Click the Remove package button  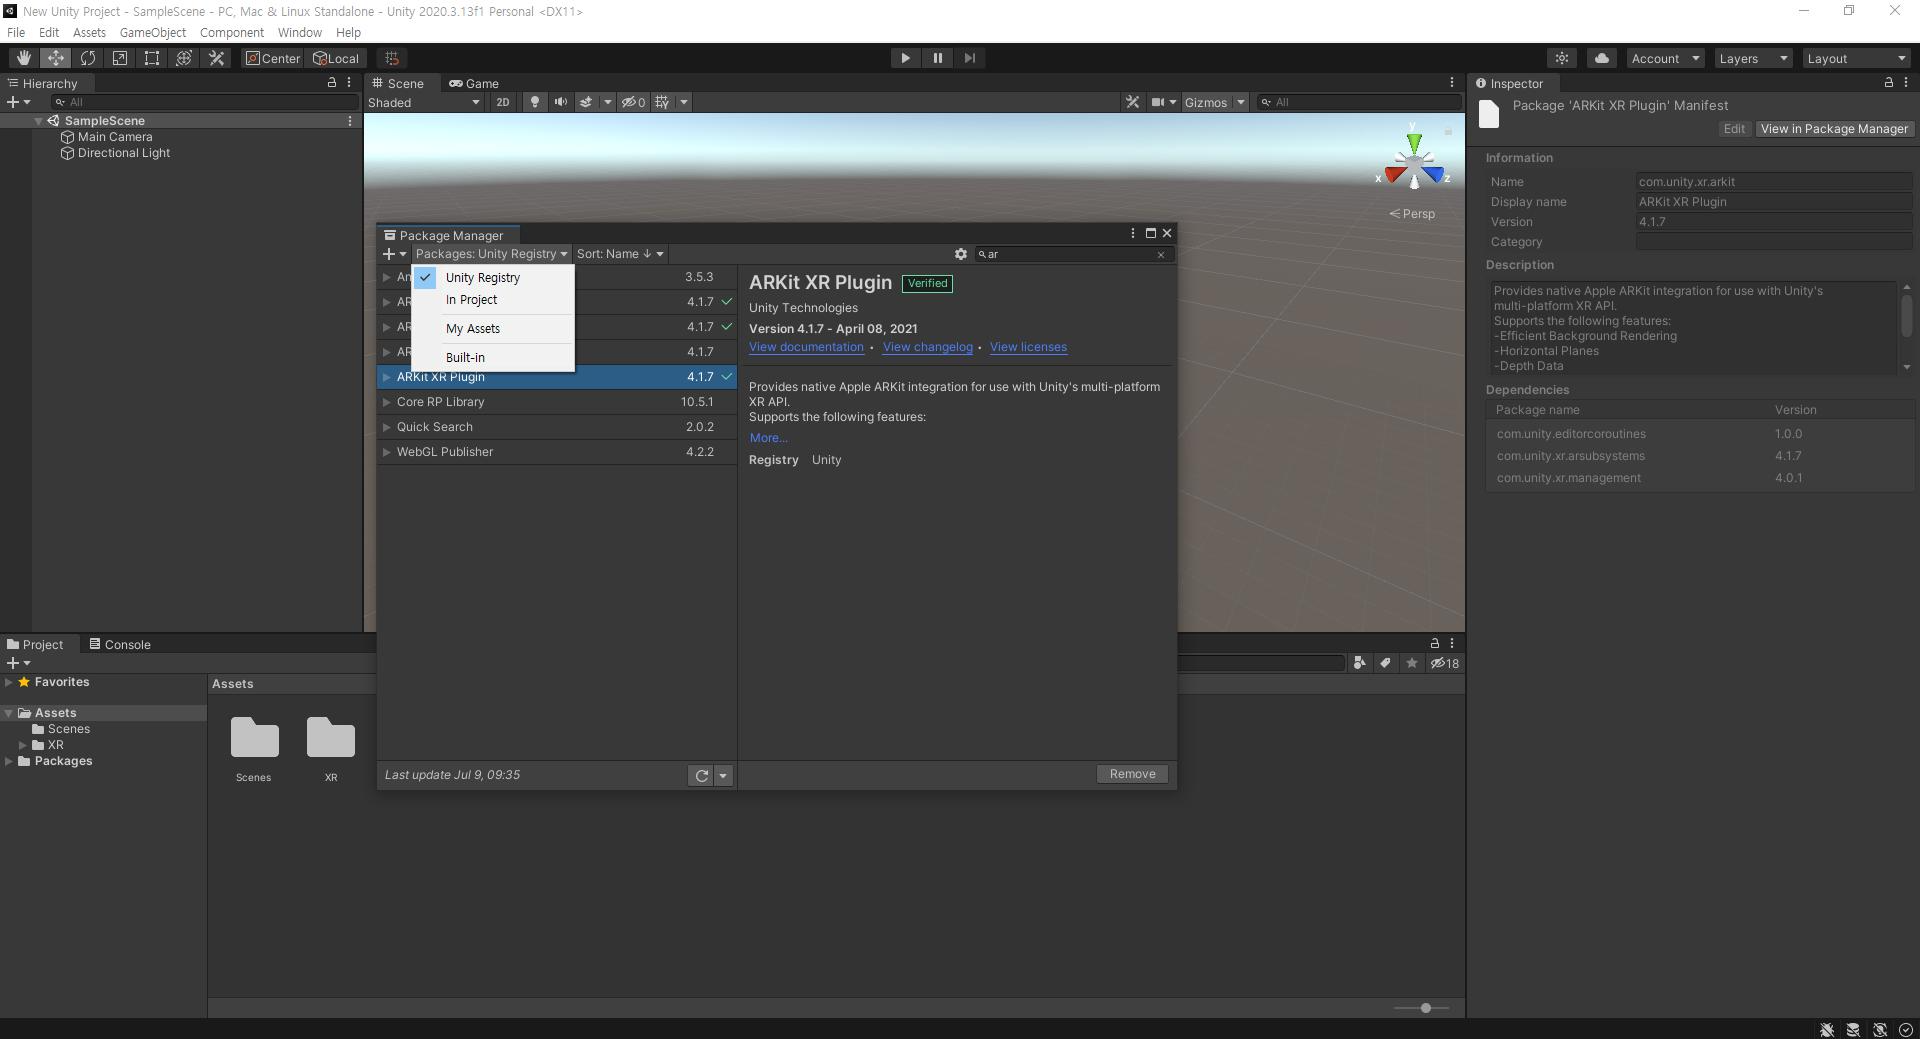[x=1132, y=774]
